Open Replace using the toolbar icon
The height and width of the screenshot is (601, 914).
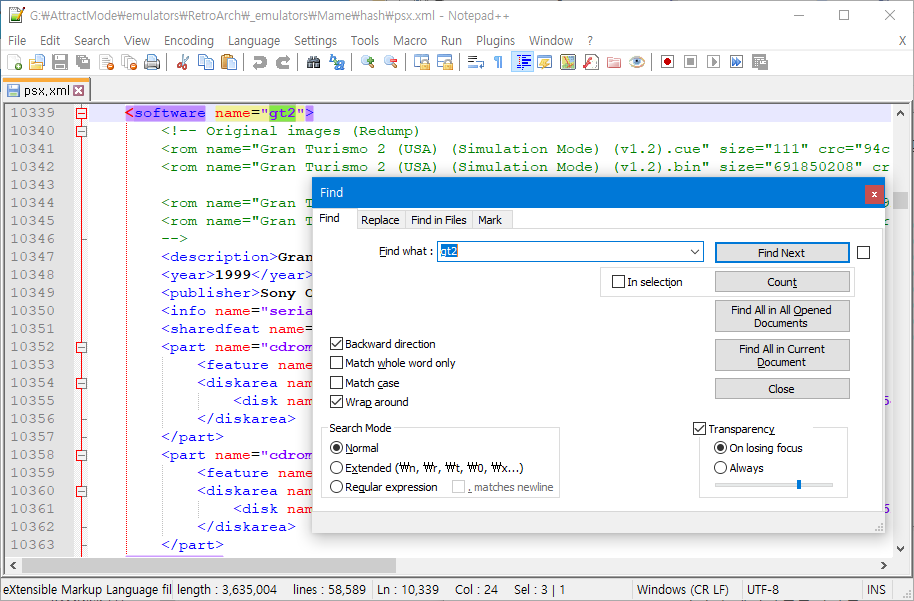(x=336, y=62)
